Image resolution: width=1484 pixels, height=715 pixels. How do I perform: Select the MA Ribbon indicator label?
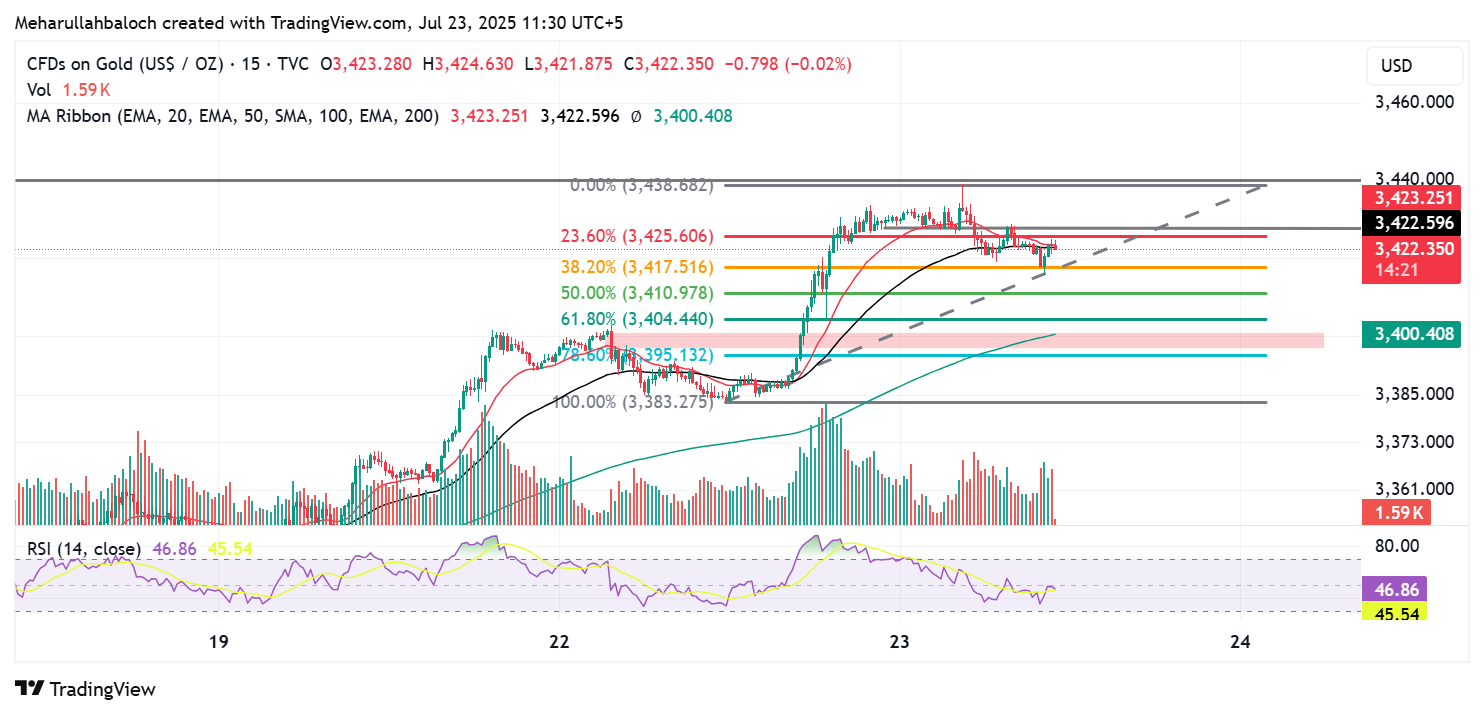232,116
